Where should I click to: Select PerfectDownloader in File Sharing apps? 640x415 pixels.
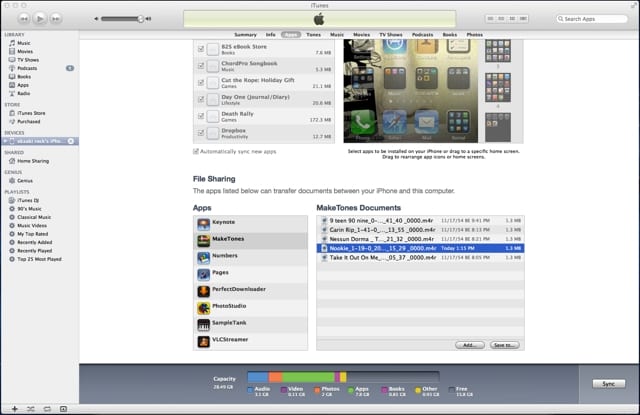[x=251, y=291]
